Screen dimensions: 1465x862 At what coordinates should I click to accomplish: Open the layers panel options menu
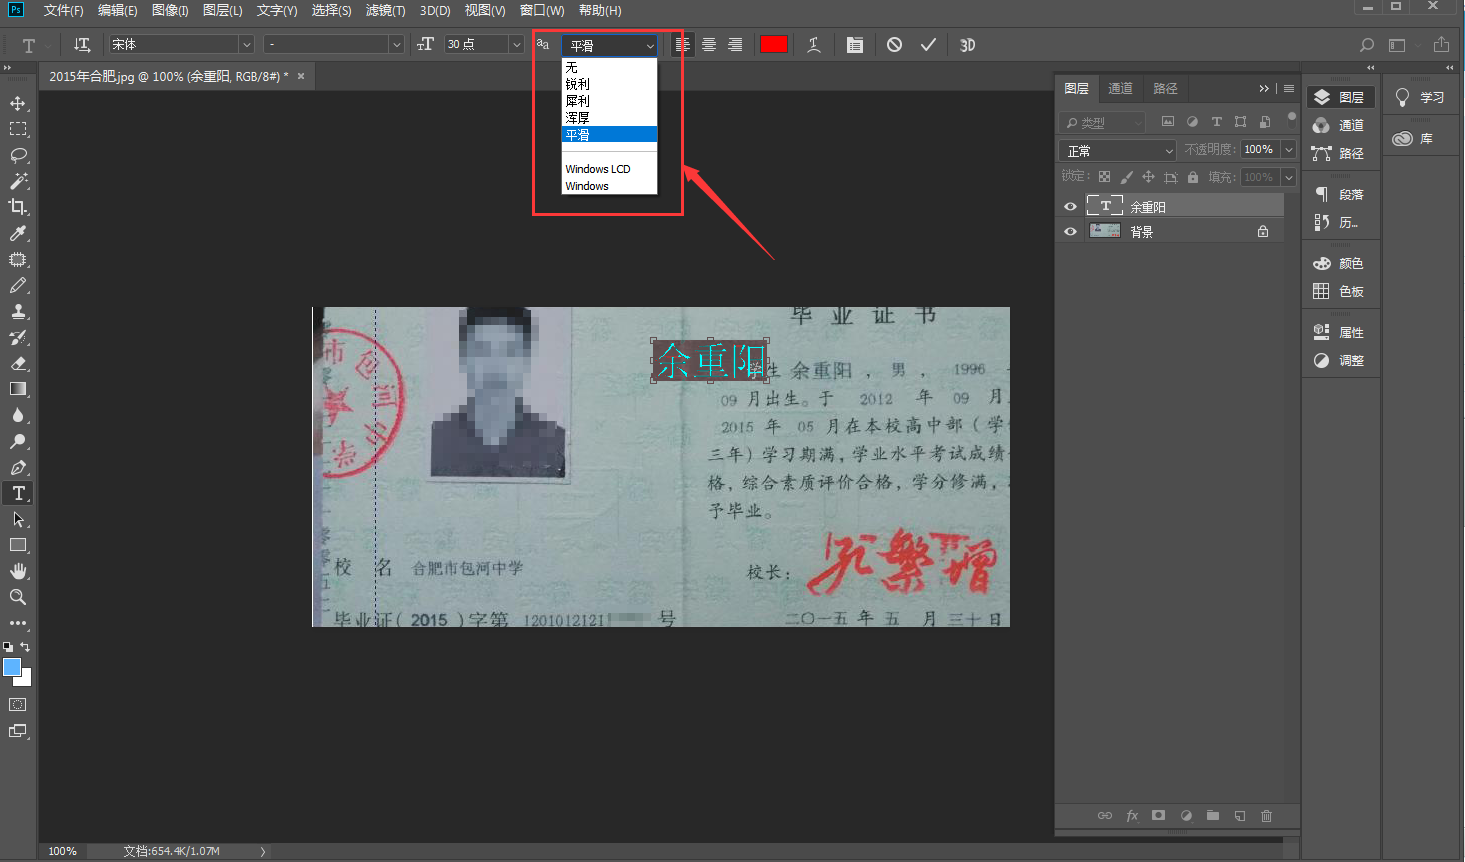(1289, 89)
